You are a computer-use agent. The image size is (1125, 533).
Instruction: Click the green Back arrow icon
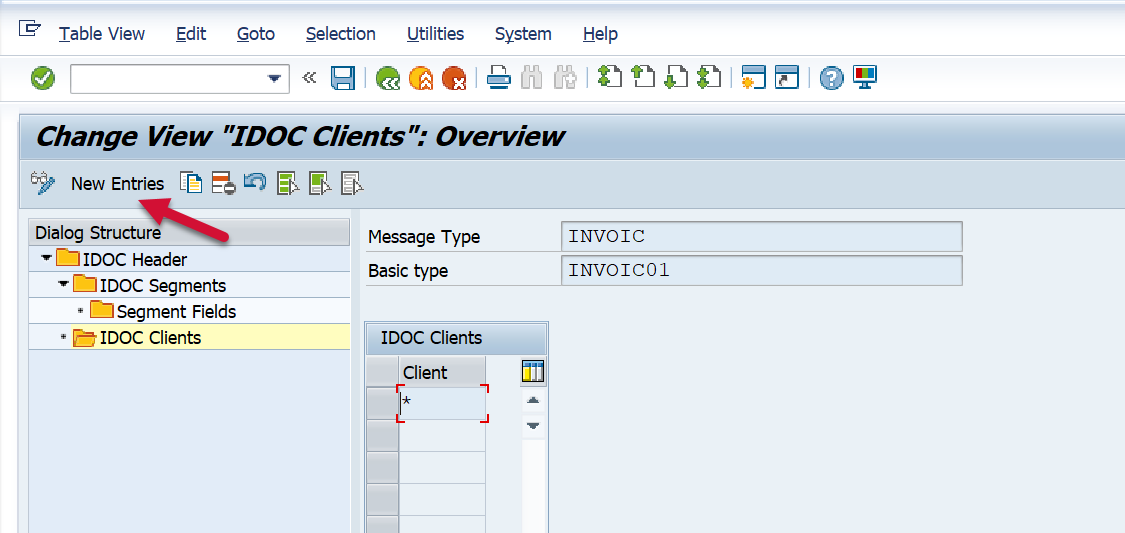click(388, 78)
